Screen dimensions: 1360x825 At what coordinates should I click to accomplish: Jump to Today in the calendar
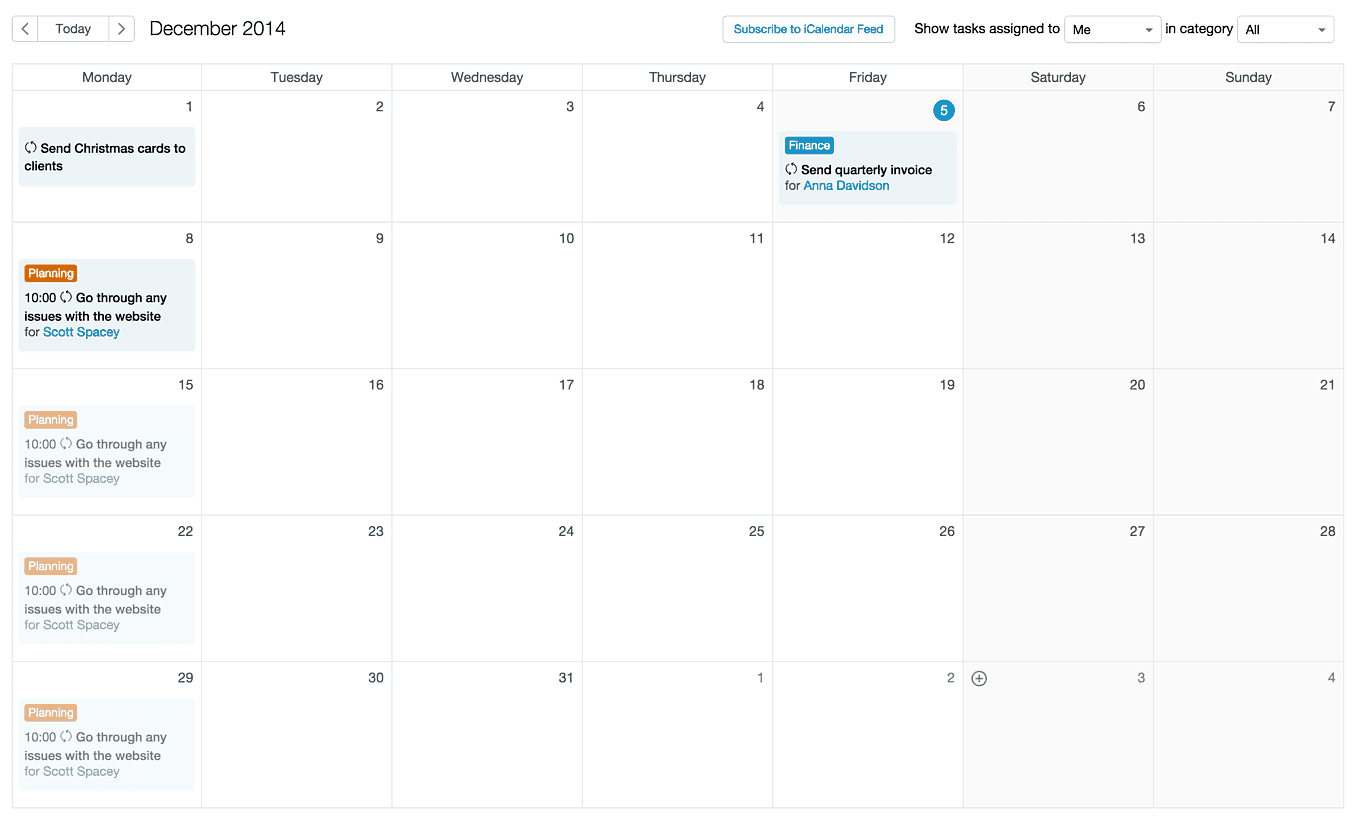[x=73, y=29]
